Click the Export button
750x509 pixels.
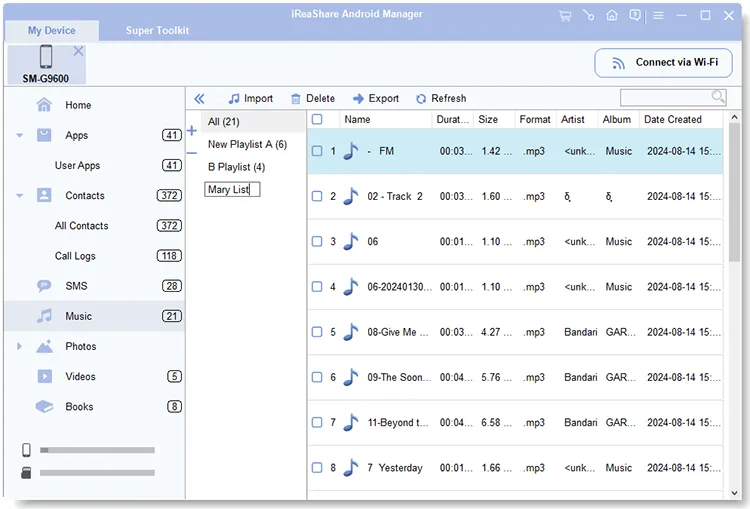376,99
